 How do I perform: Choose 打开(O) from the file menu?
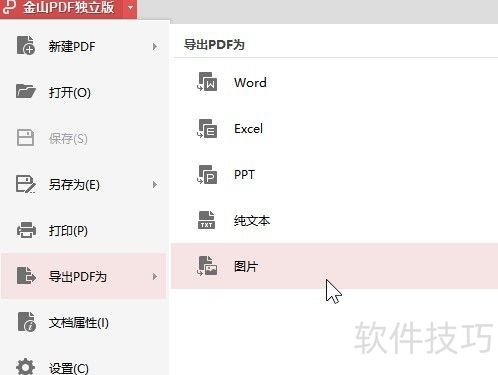pos(84,92)
